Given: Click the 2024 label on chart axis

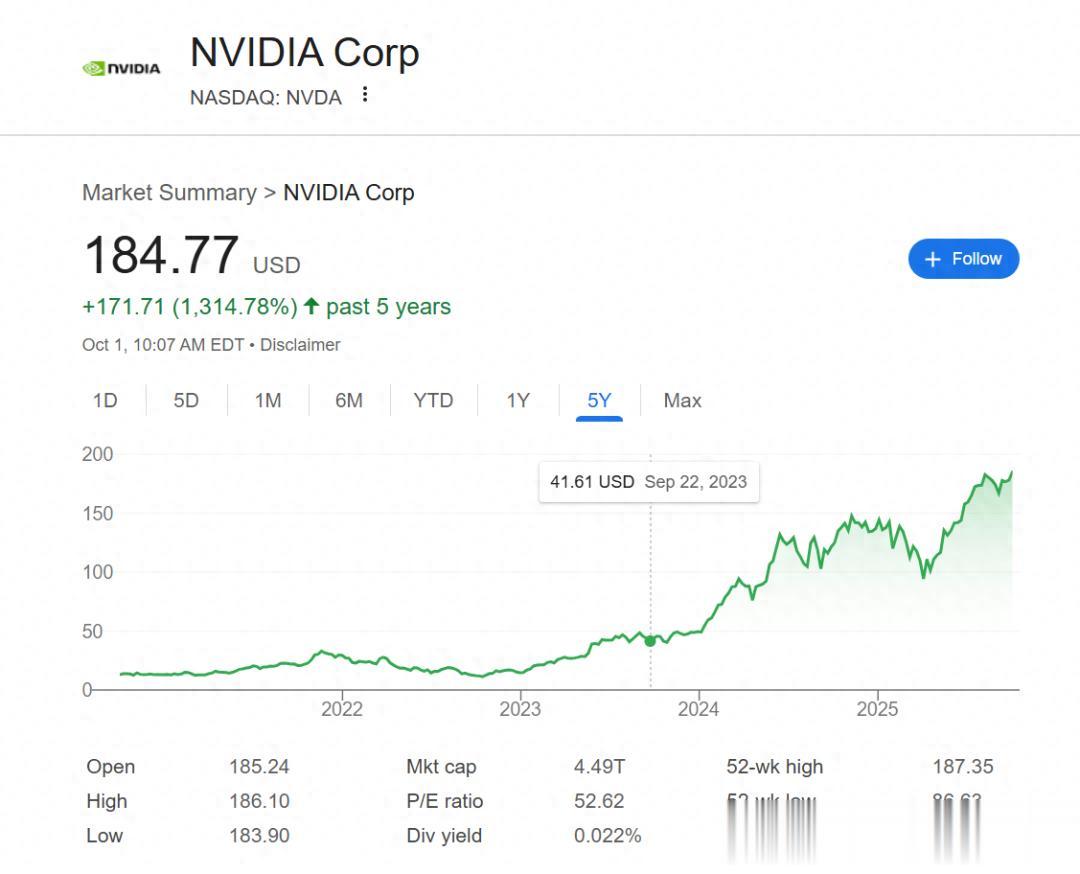Looking at the screenshot, I should tap(698, 709).
